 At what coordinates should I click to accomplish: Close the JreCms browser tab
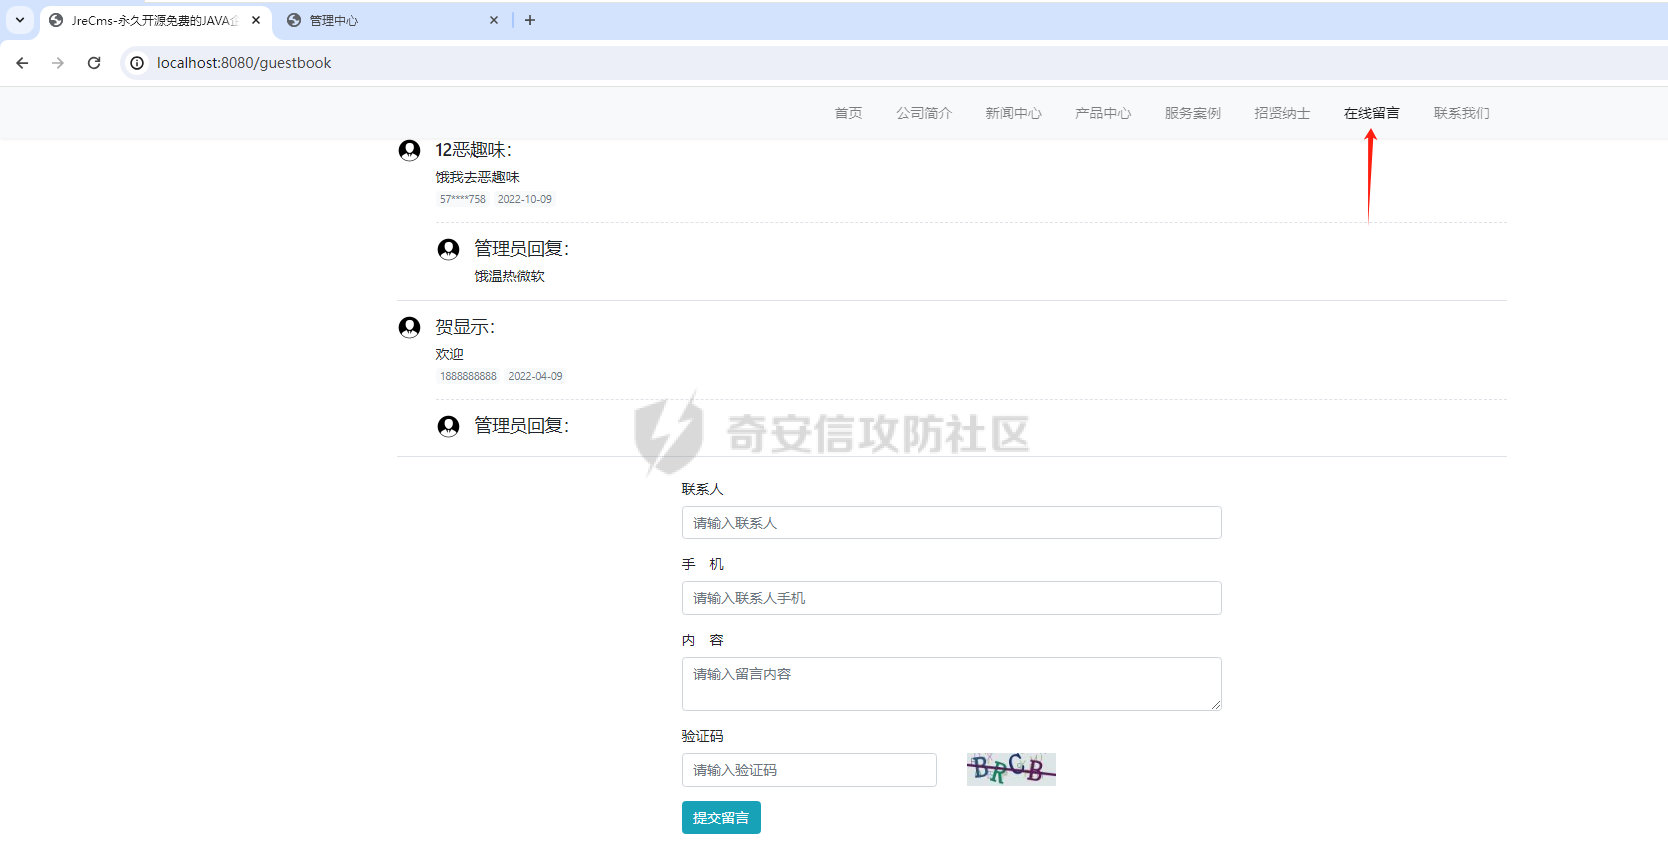(256, 20)
